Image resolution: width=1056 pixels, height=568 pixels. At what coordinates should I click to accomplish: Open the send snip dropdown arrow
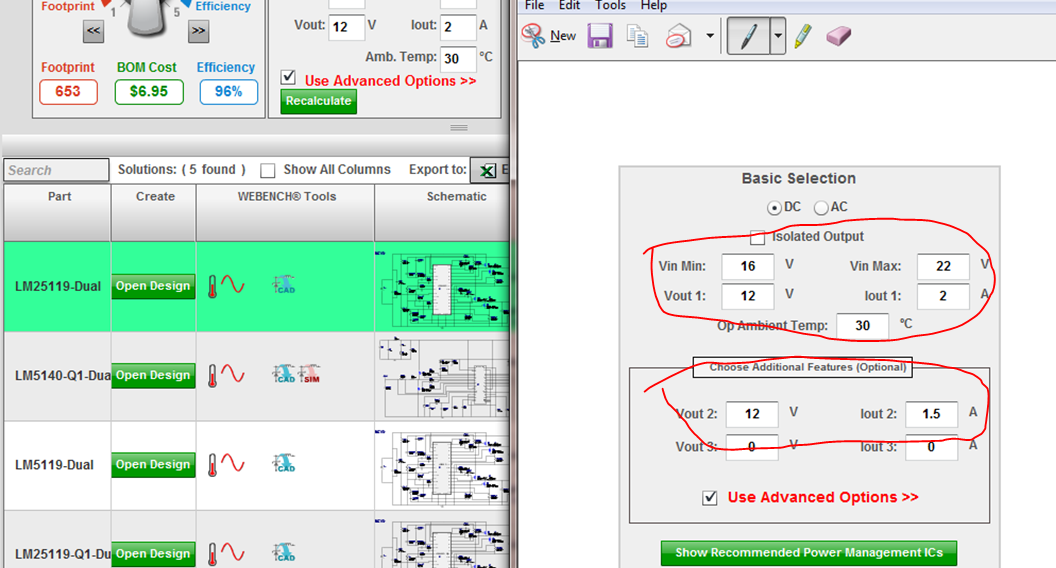tap(710, 36)
